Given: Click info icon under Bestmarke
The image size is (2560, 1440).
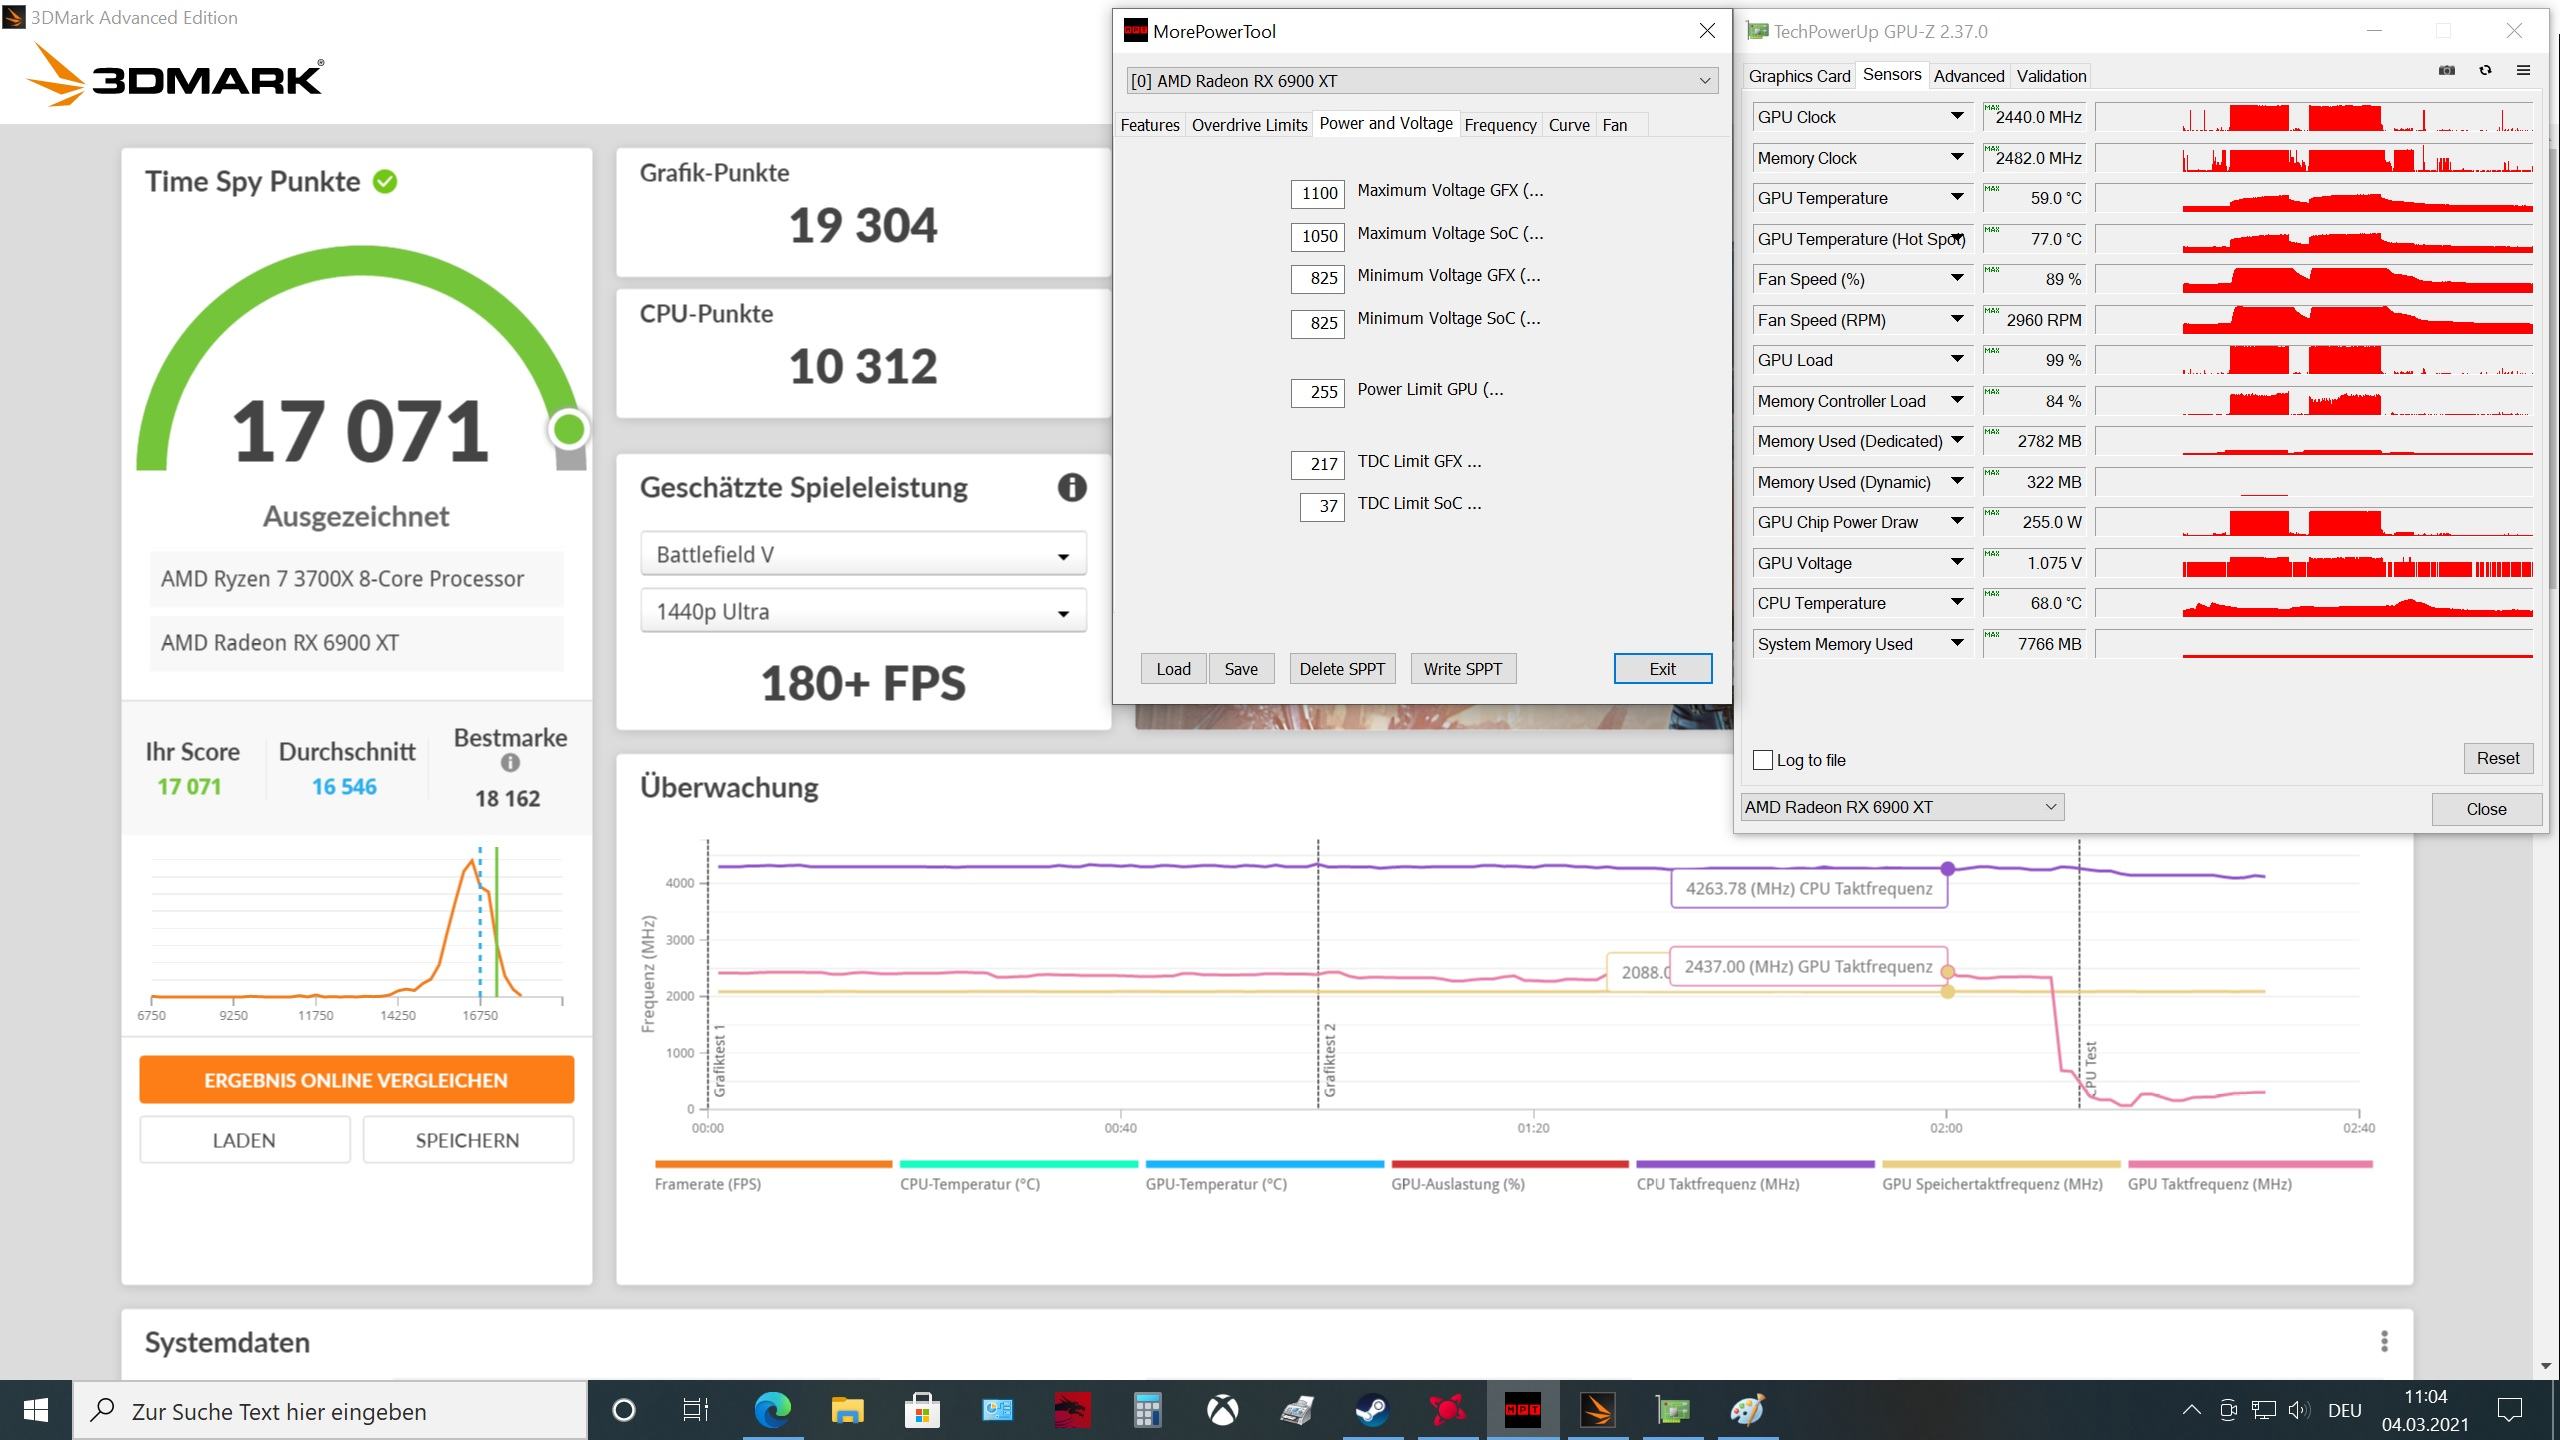Looking at the screenshot, I should coord(510,763).
